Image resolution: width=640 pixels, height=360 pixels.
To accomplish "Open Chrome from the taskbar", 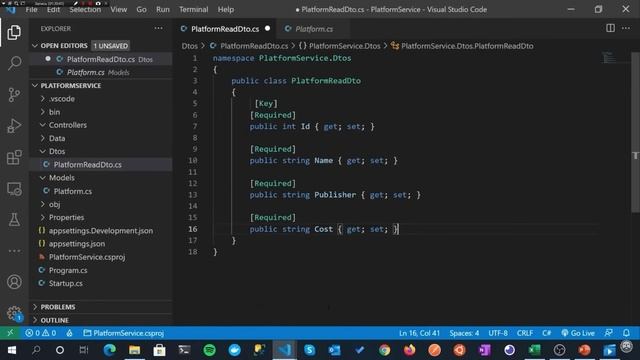I will [x=384, y=350].
